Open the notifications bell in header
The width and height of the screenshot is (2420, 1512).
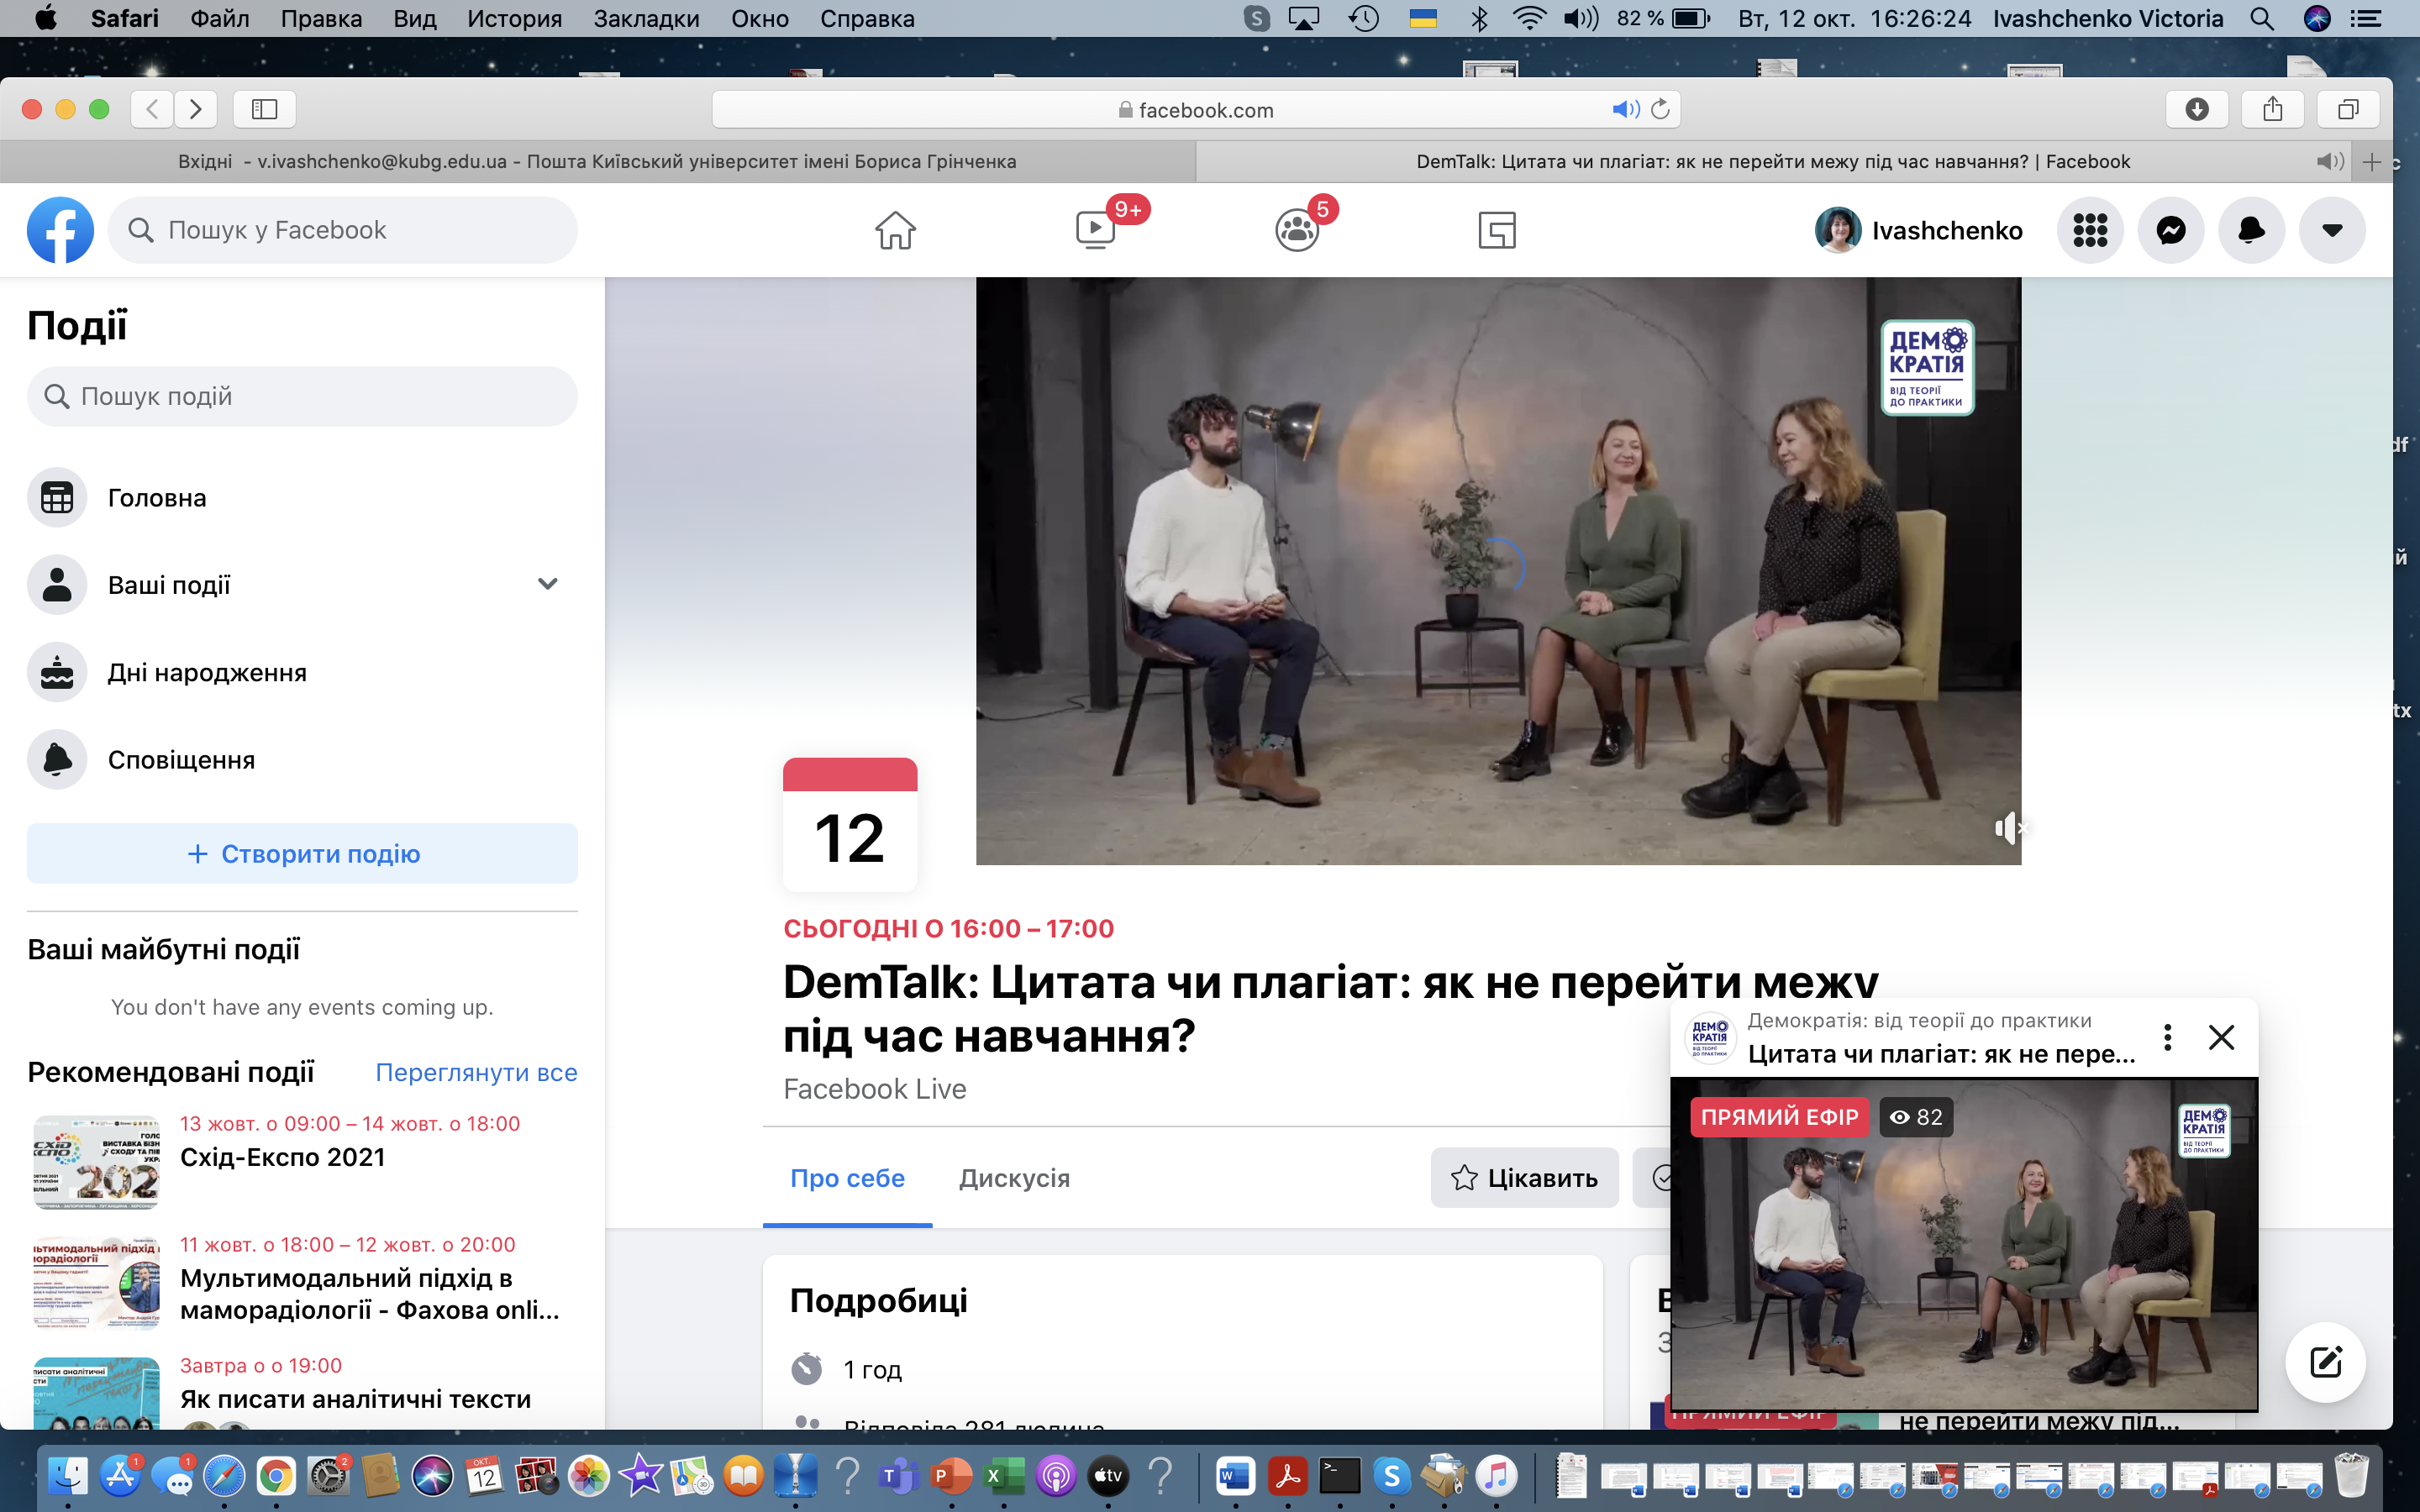click(2251, 230)
